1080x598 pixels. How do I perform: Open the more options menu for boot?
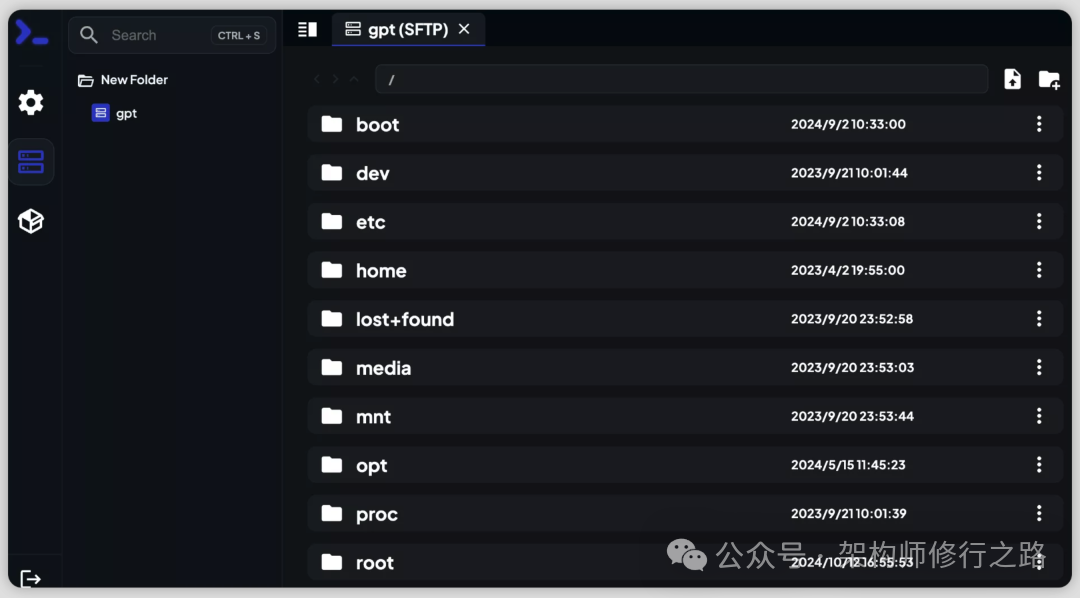coord(1039,124)
